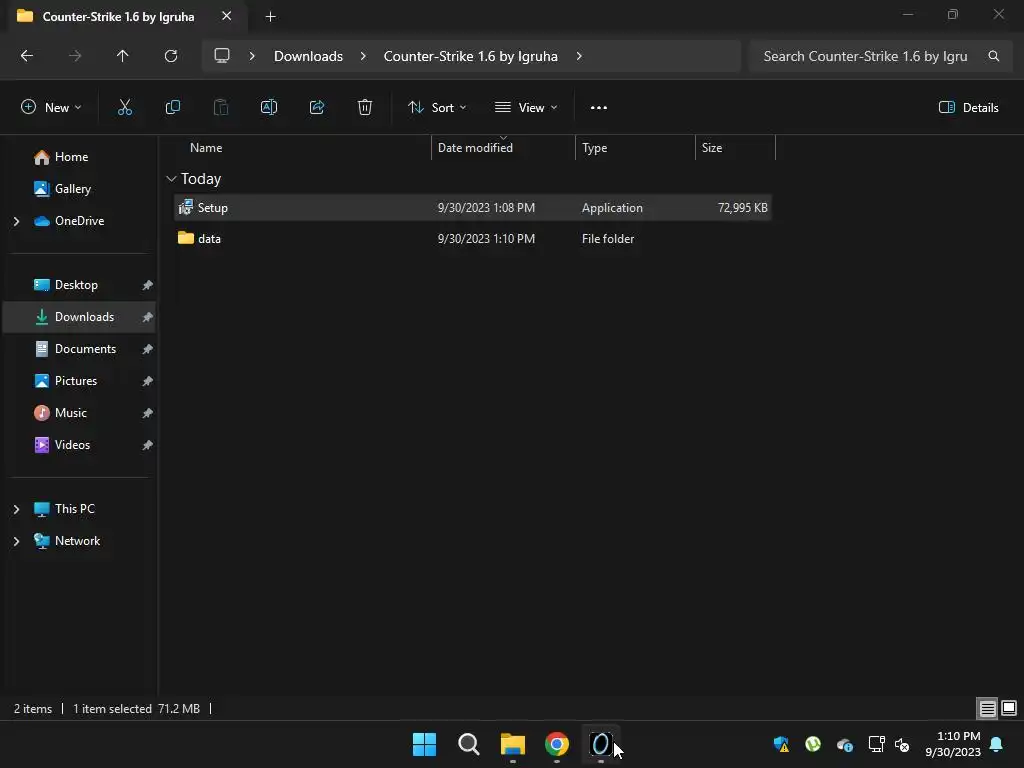Expand Network in navigation pane
Viewport: 1024px width, 768px height.
pos(16,541)
